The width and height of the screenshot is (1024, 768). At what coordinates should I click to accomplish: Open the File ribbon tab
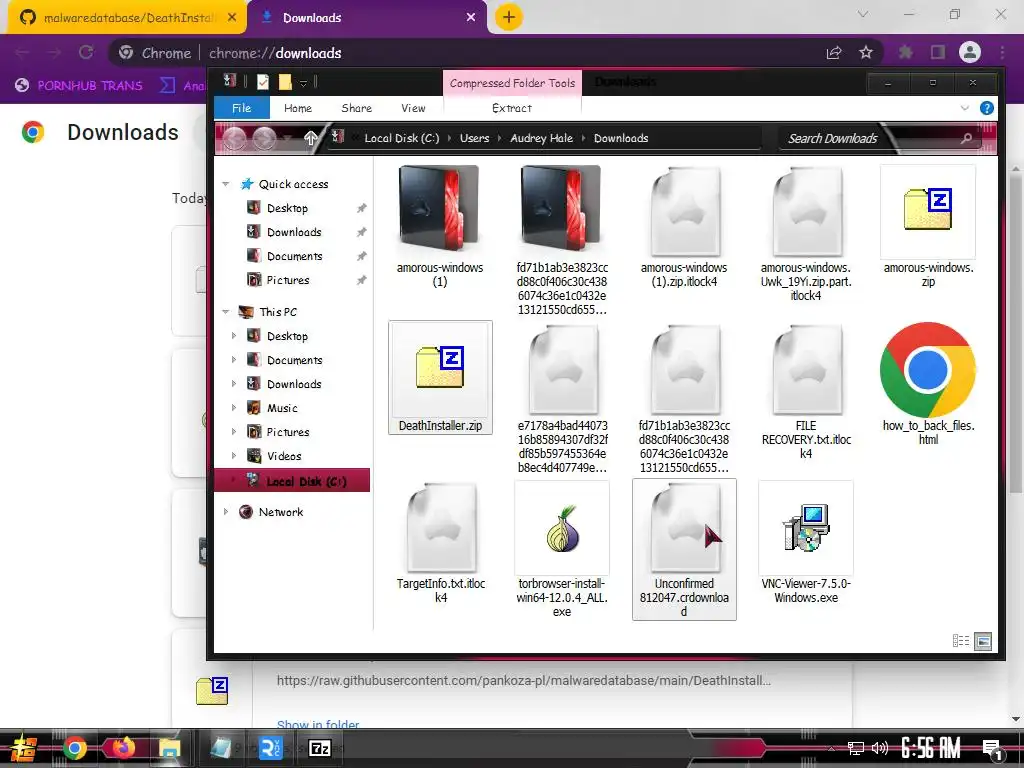click(242, 108)
